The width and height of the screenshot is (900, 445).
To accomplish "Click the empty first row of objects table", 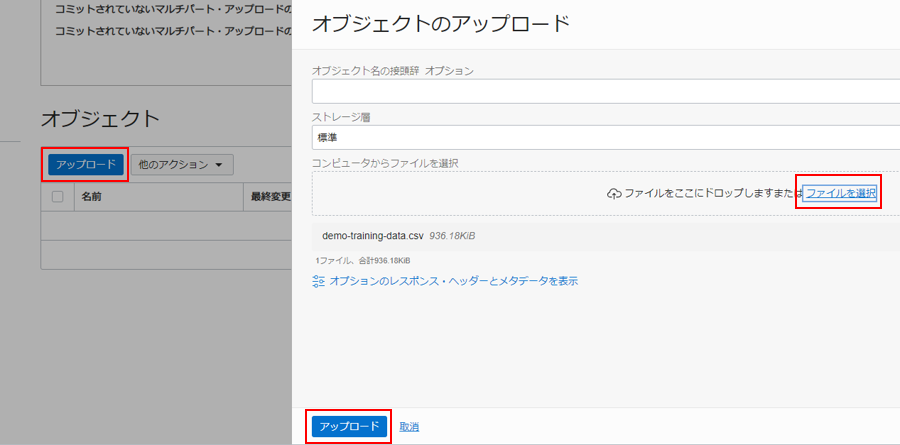I will pyautogui.click(x=165, y=225).
